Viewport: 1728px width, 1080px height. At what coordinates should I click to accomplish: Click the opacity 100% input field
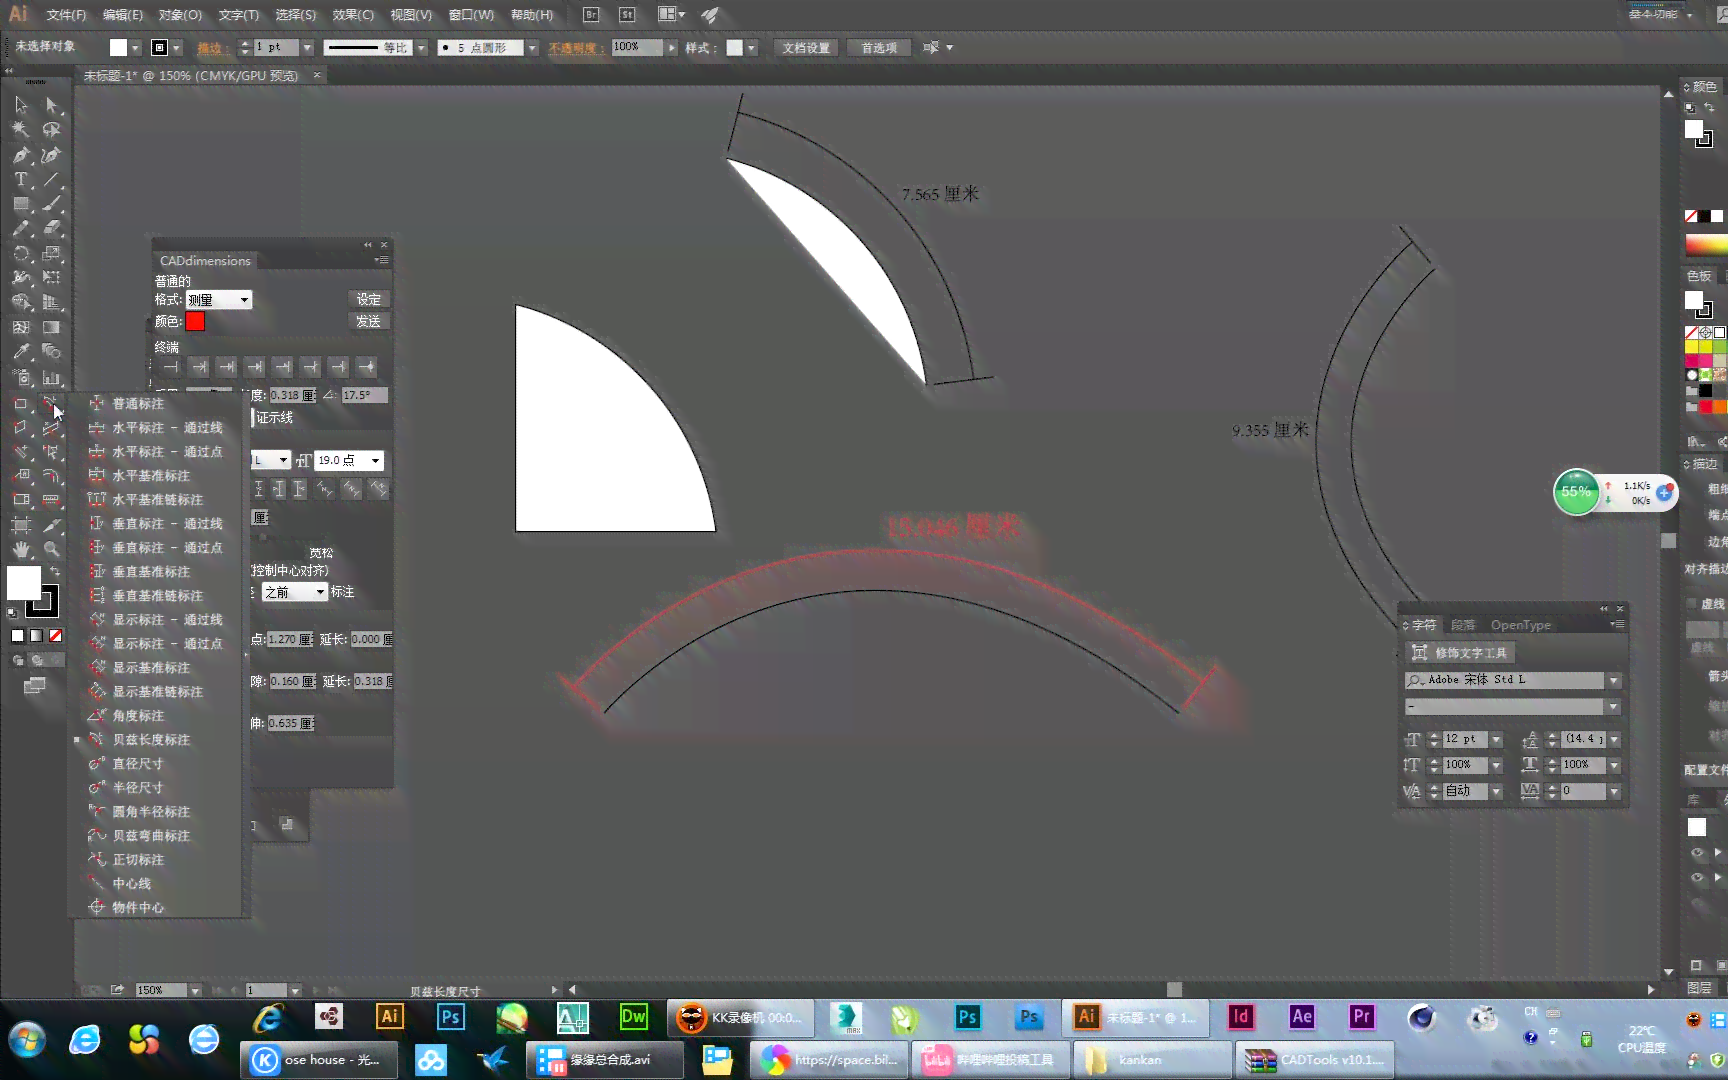(637, 48)
